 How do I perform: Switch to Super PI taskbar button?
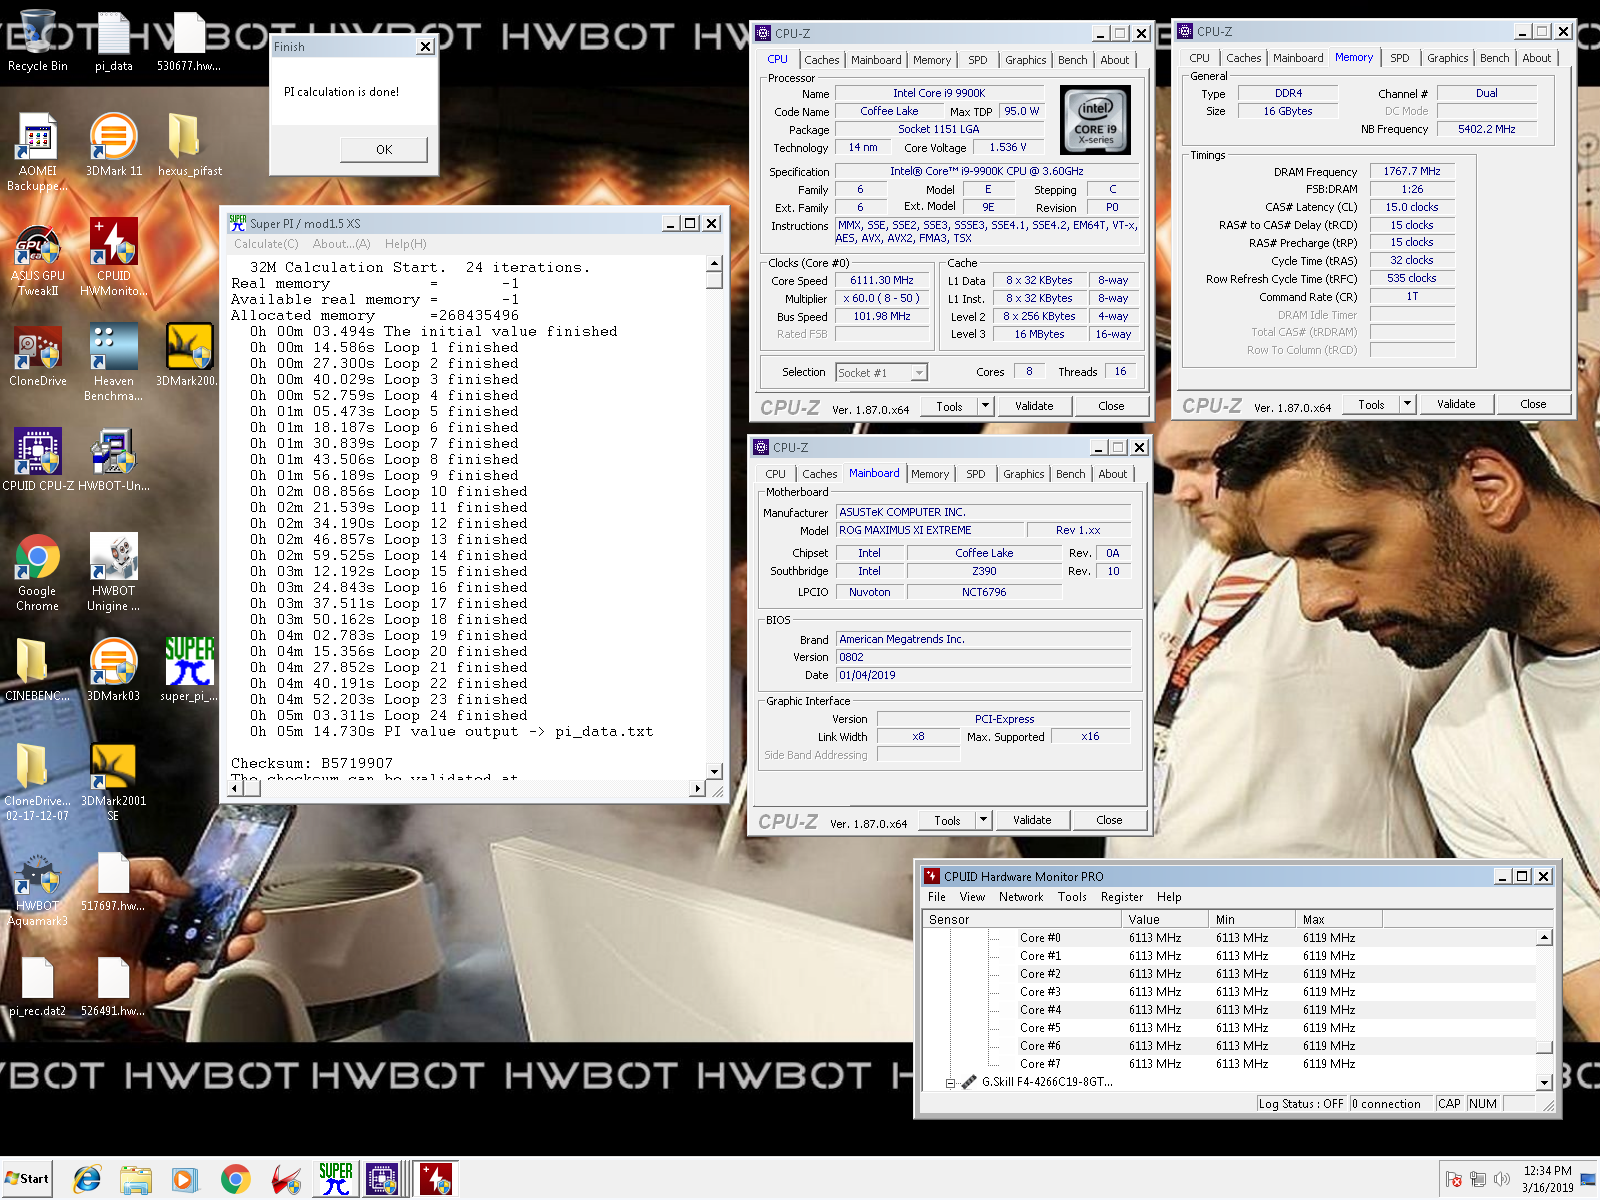coord(336,1180)
